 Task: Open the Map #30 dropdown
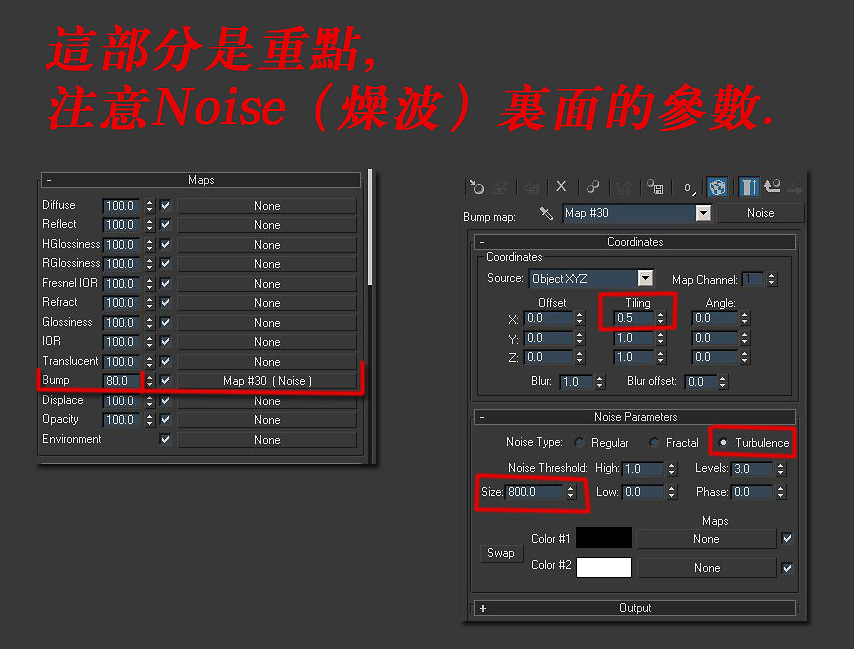coord(702,212)
